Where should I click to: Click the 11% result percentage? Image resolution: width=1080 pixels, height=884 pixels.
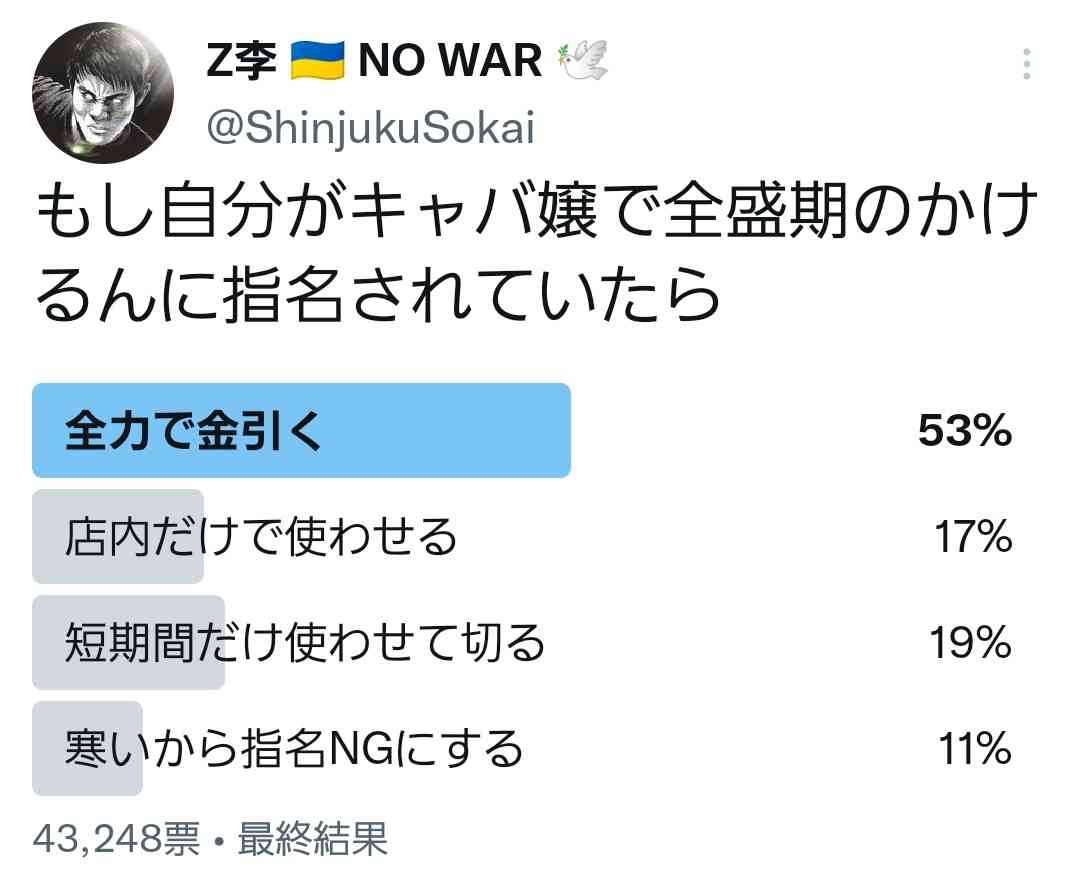point(975,749)
